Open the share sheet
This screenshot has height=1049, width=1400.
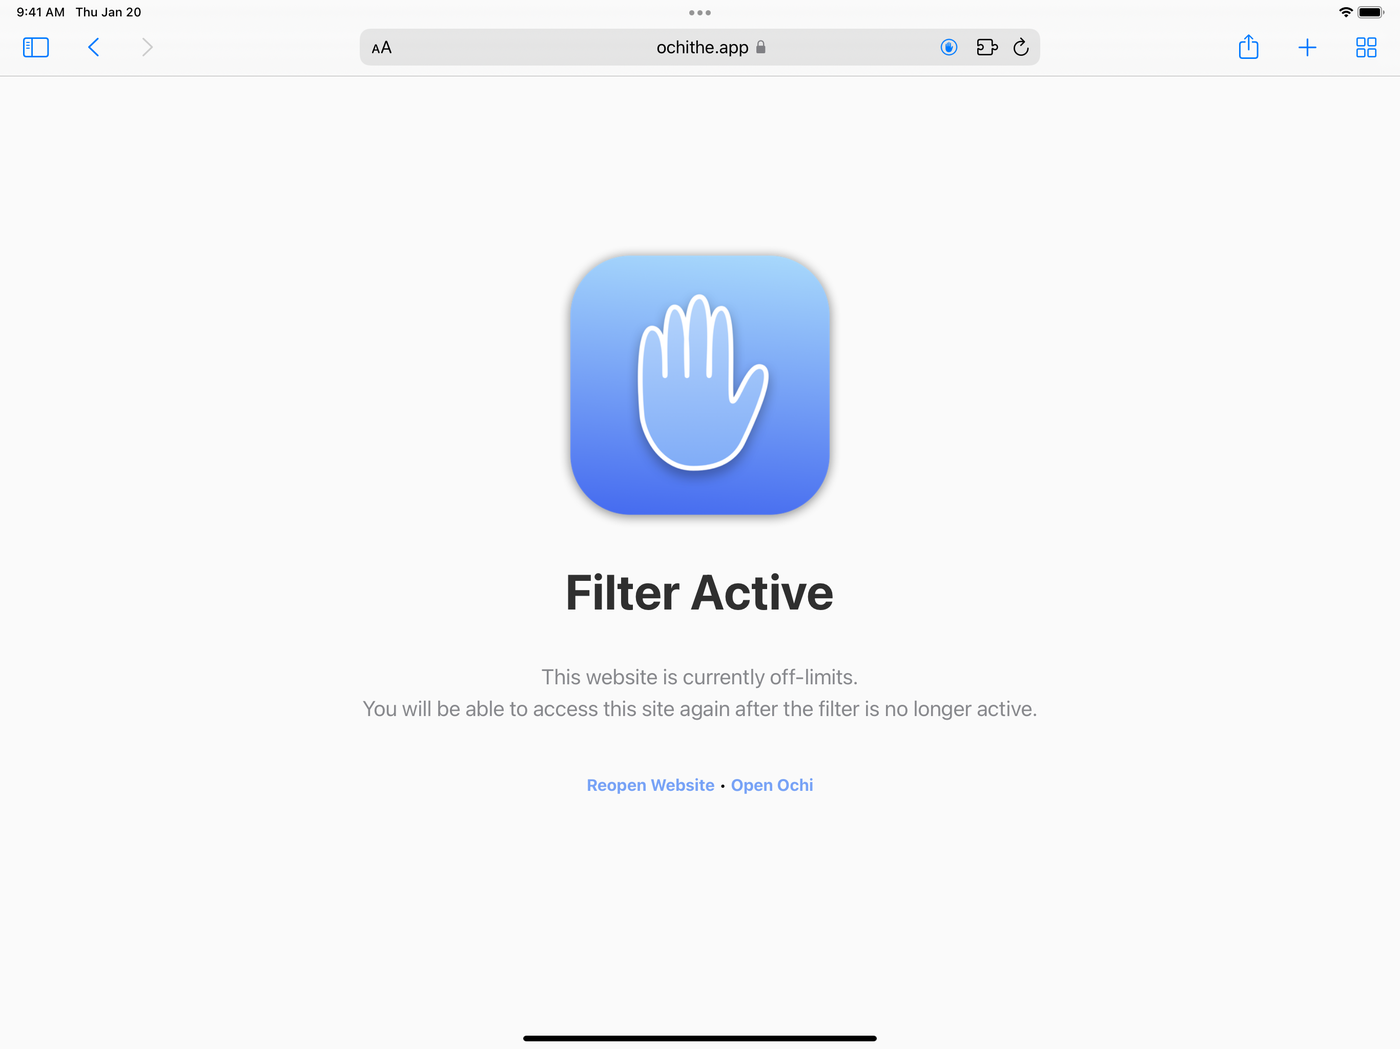click(1248, 47)
